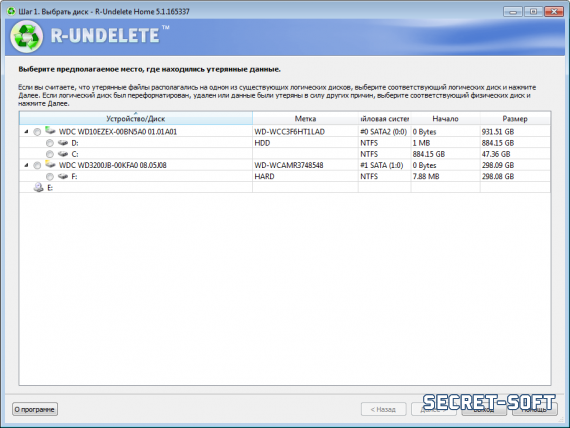Click the 1 MB start offset cell
Screen dimensions: 570x428
(x=421, y=143)
